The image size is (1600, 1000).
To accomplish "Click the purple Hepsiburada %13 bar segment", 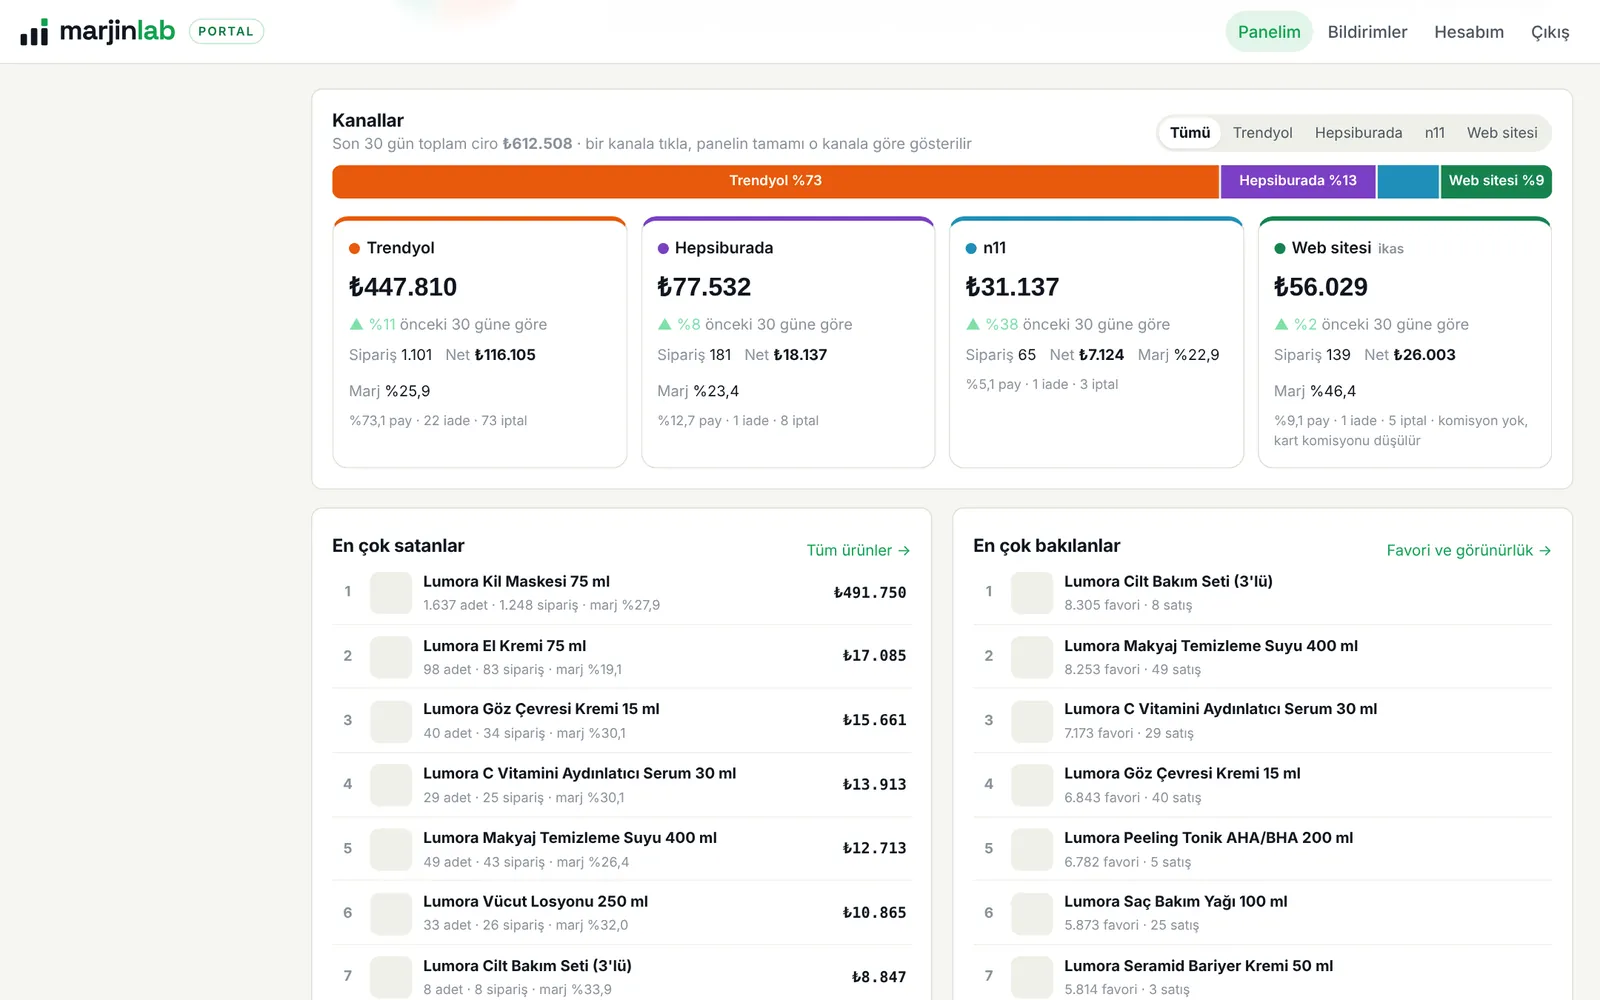I will point(1298,181).
